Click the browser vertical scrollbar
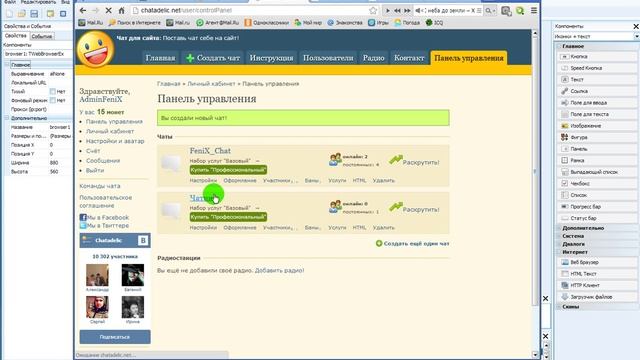This screenshot has height=360, width=640. pos(535,171)
